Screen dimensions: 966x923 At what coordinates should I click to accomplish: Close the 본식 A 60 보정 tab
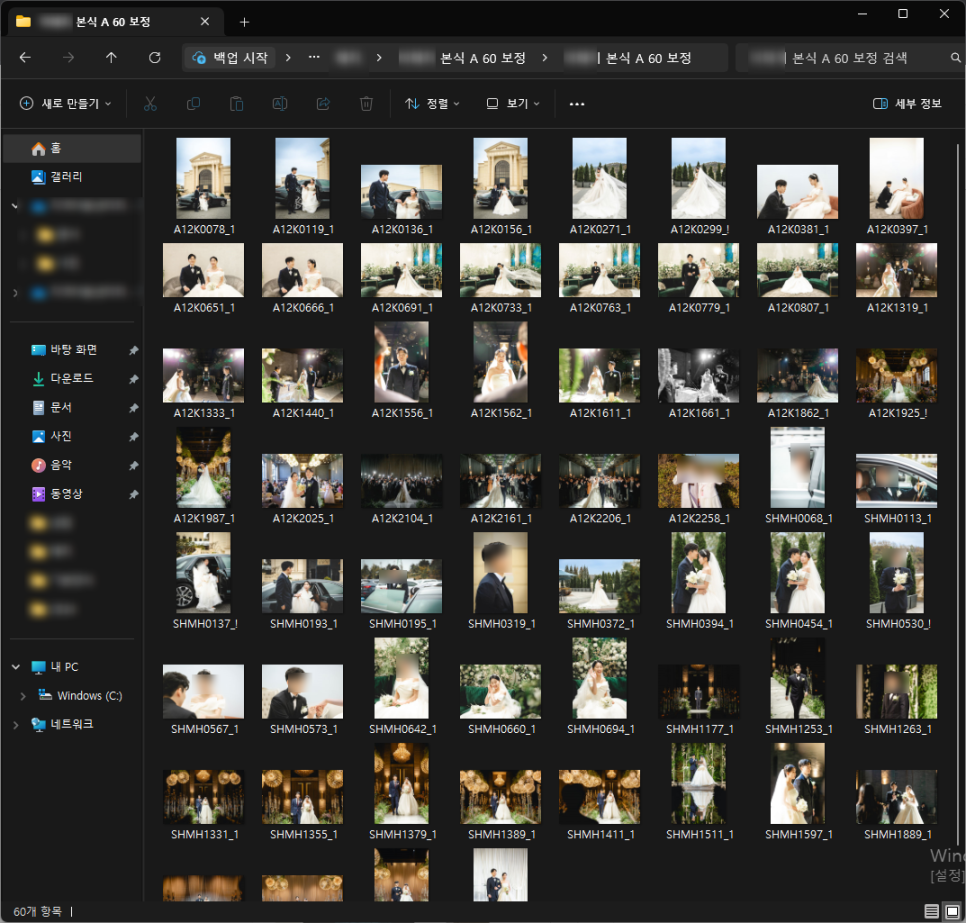[205, 22]
